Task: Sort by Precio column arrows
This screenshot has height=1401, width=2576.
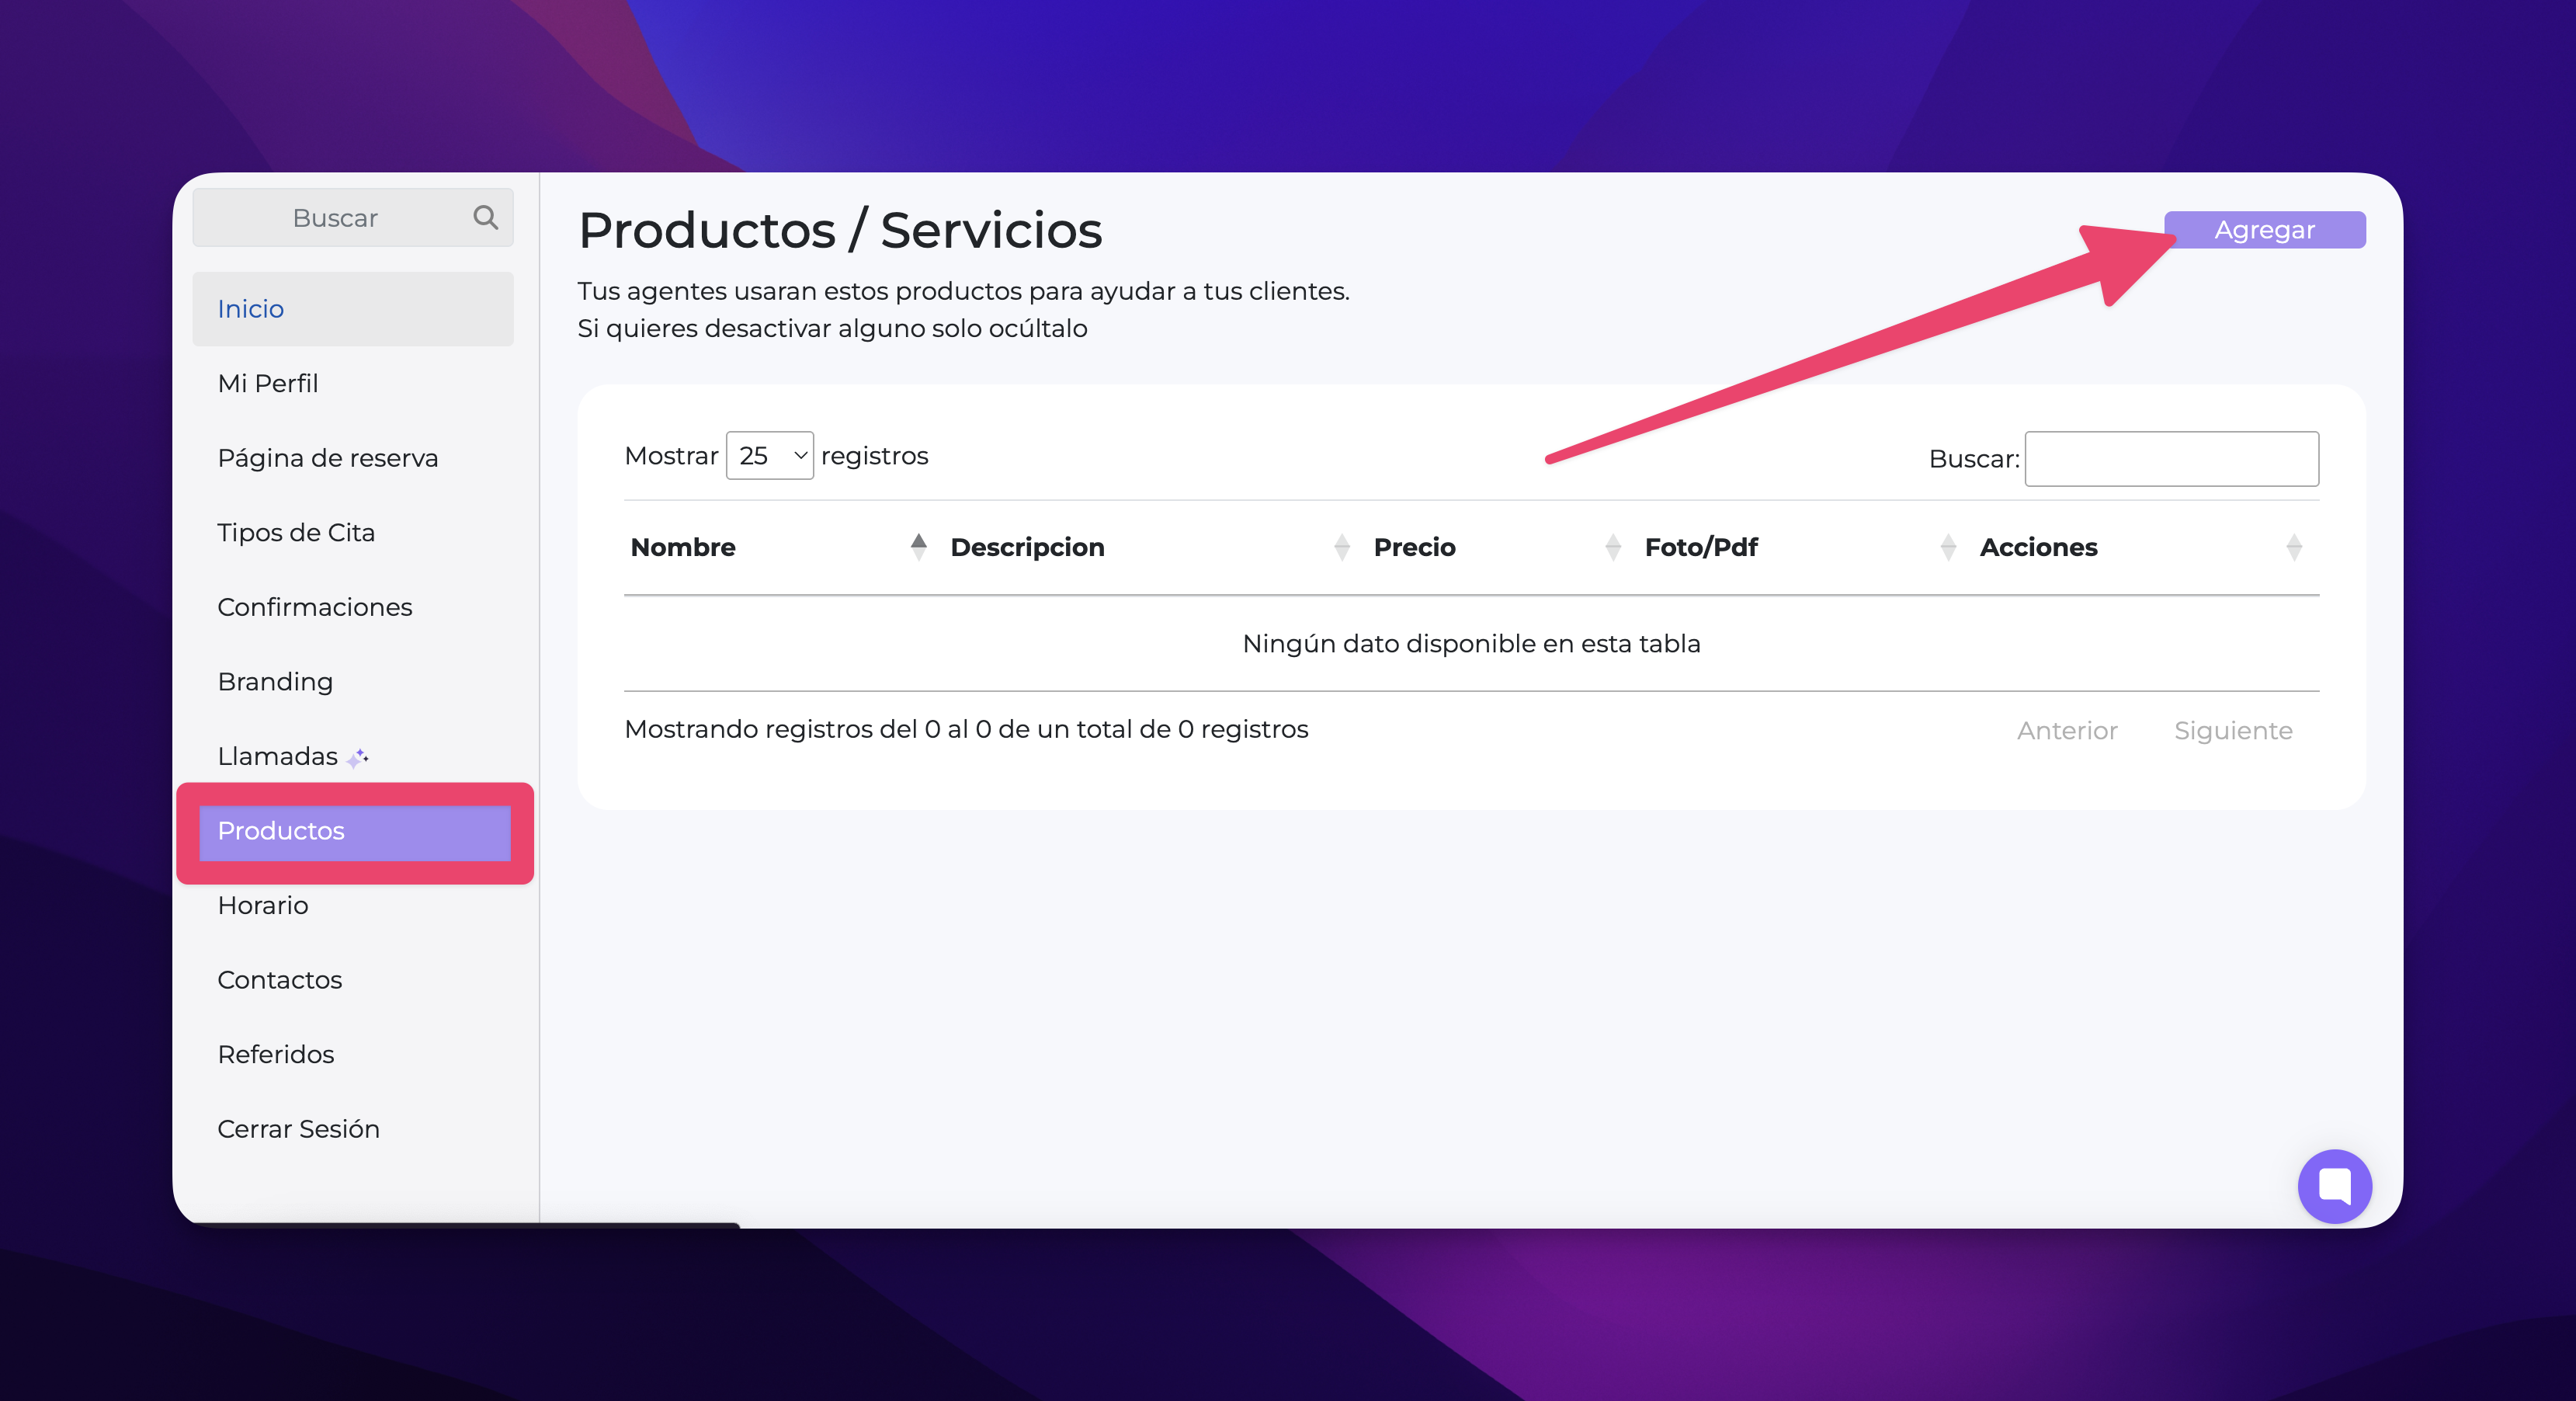Action: [x=1613, y=547]
